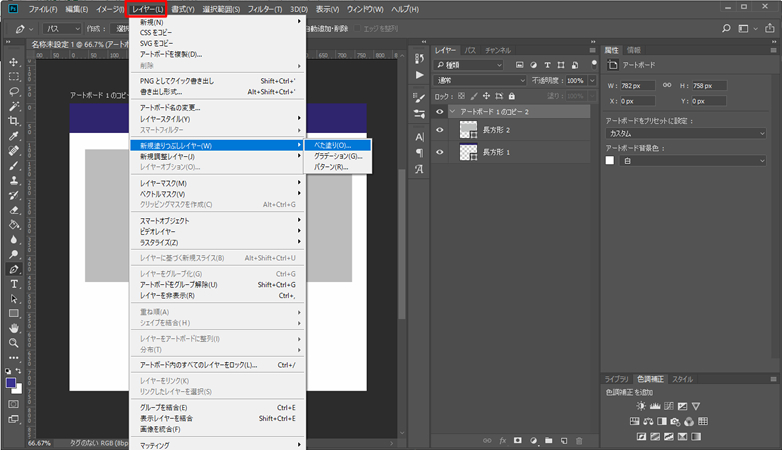Select the Crop tool

coord(14,121)
